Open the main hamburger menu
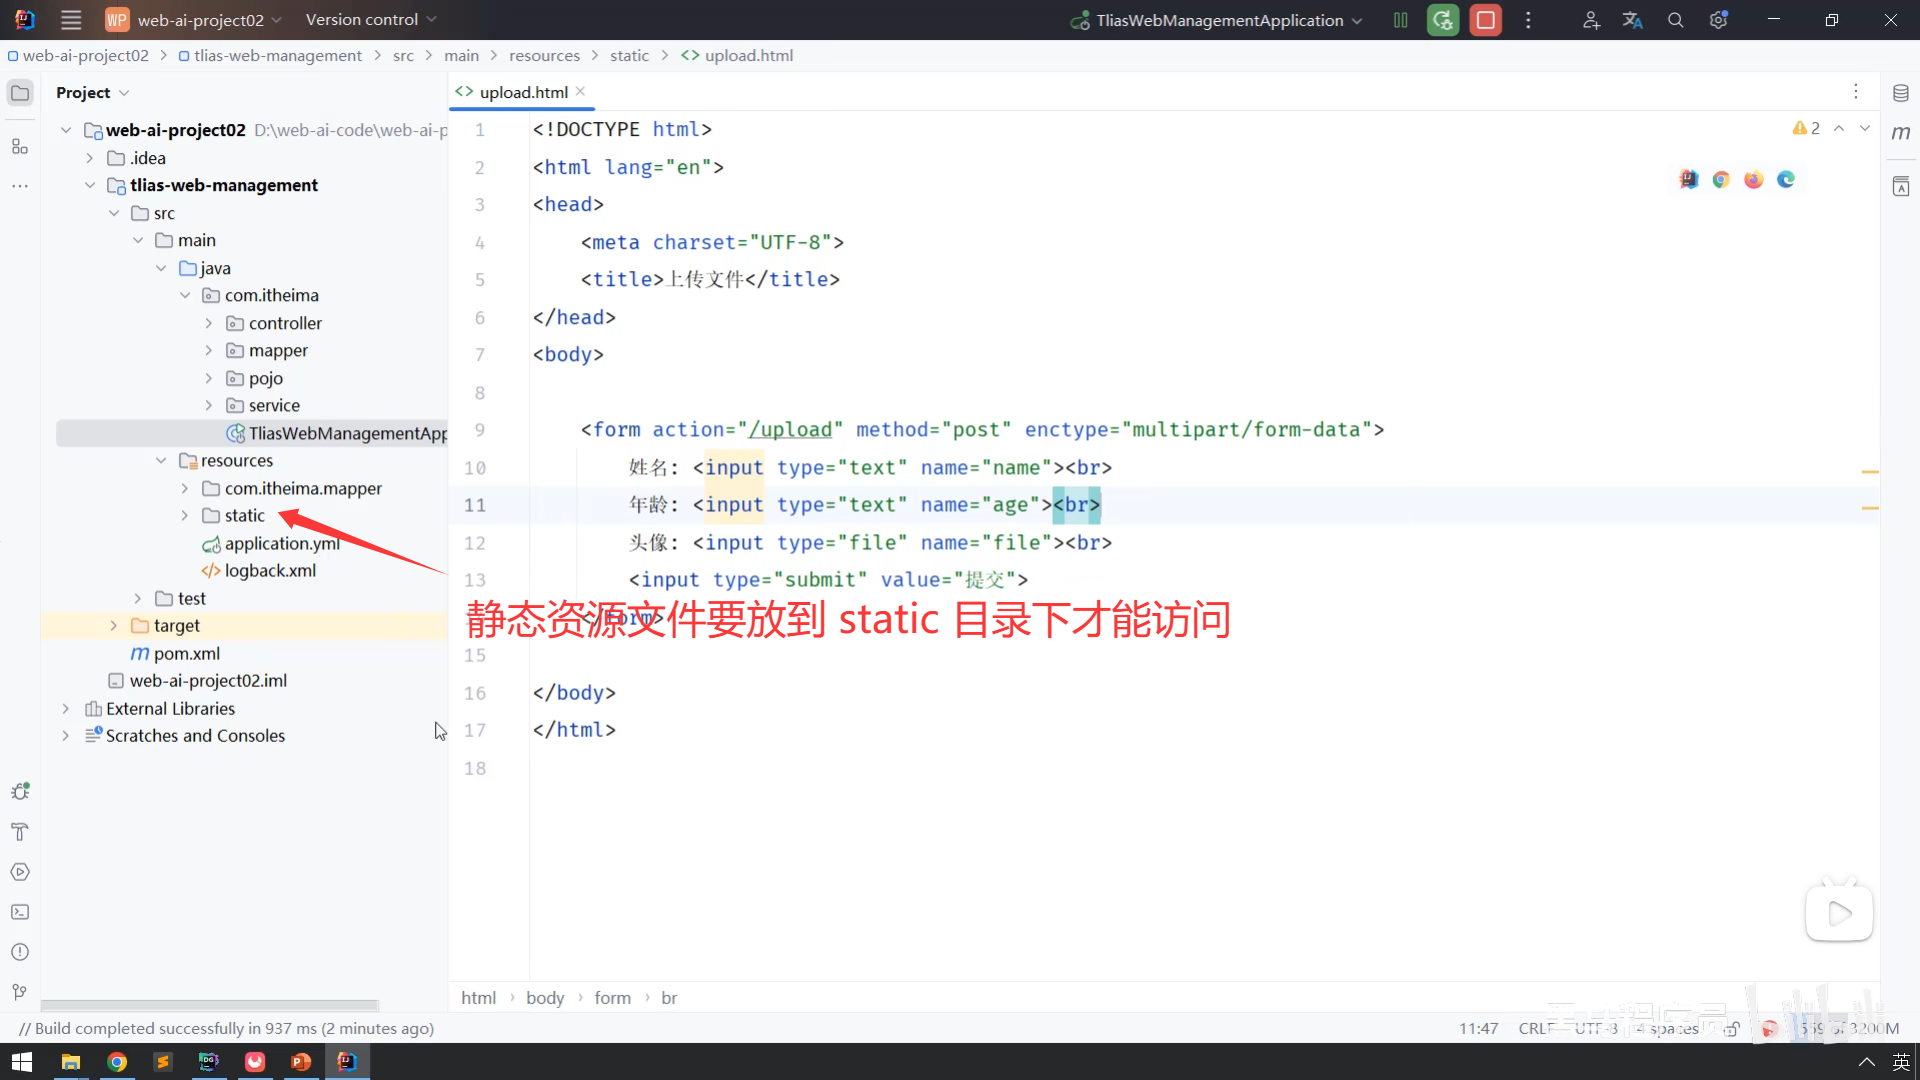This screenshot has width=1920, height=1080. (x=71, y=20)
